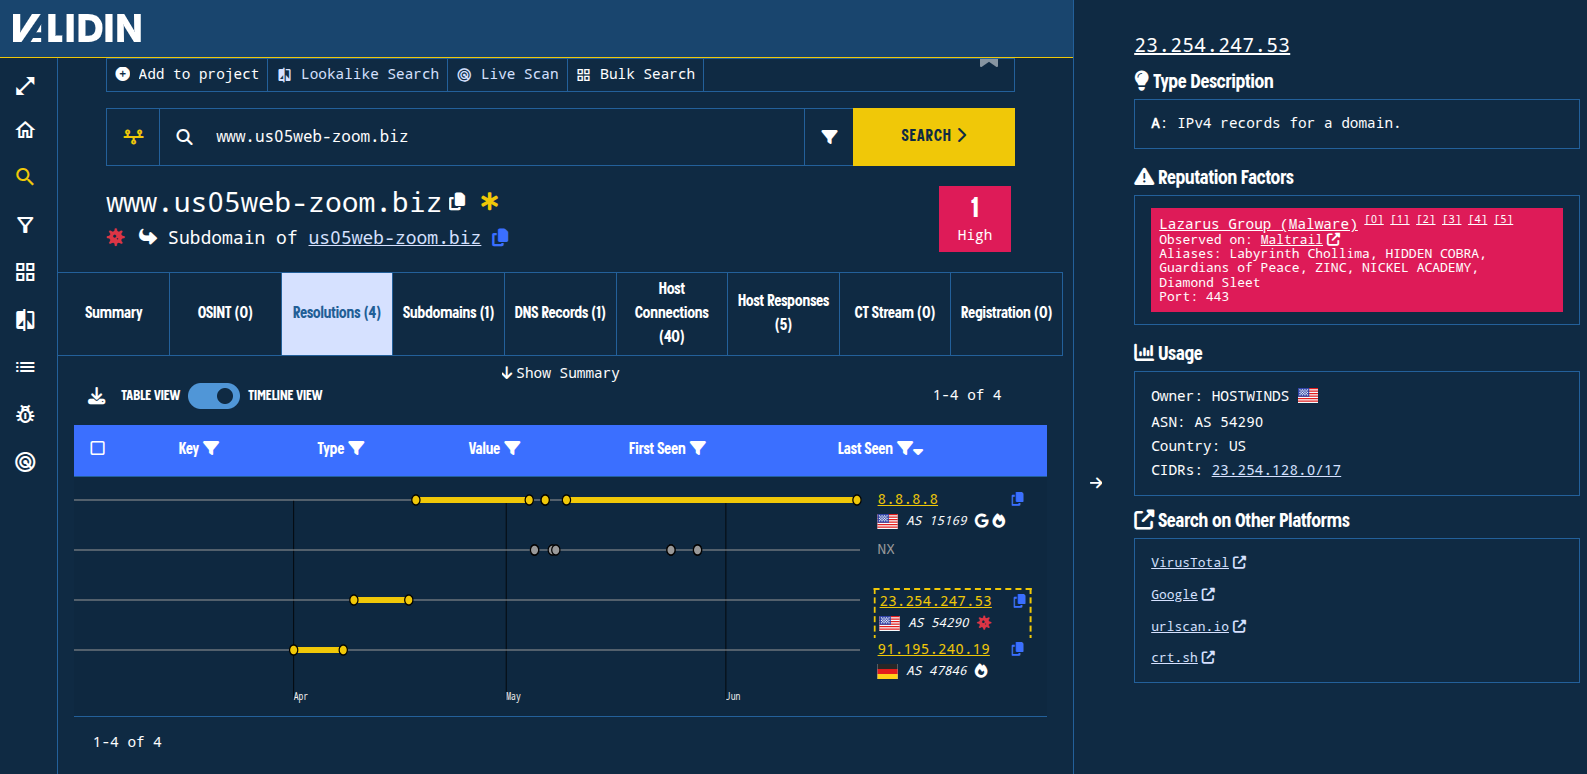Open the Search page from sidebar magnifier icon
This screenshot has width=1587, height=774.
[25, 177]
